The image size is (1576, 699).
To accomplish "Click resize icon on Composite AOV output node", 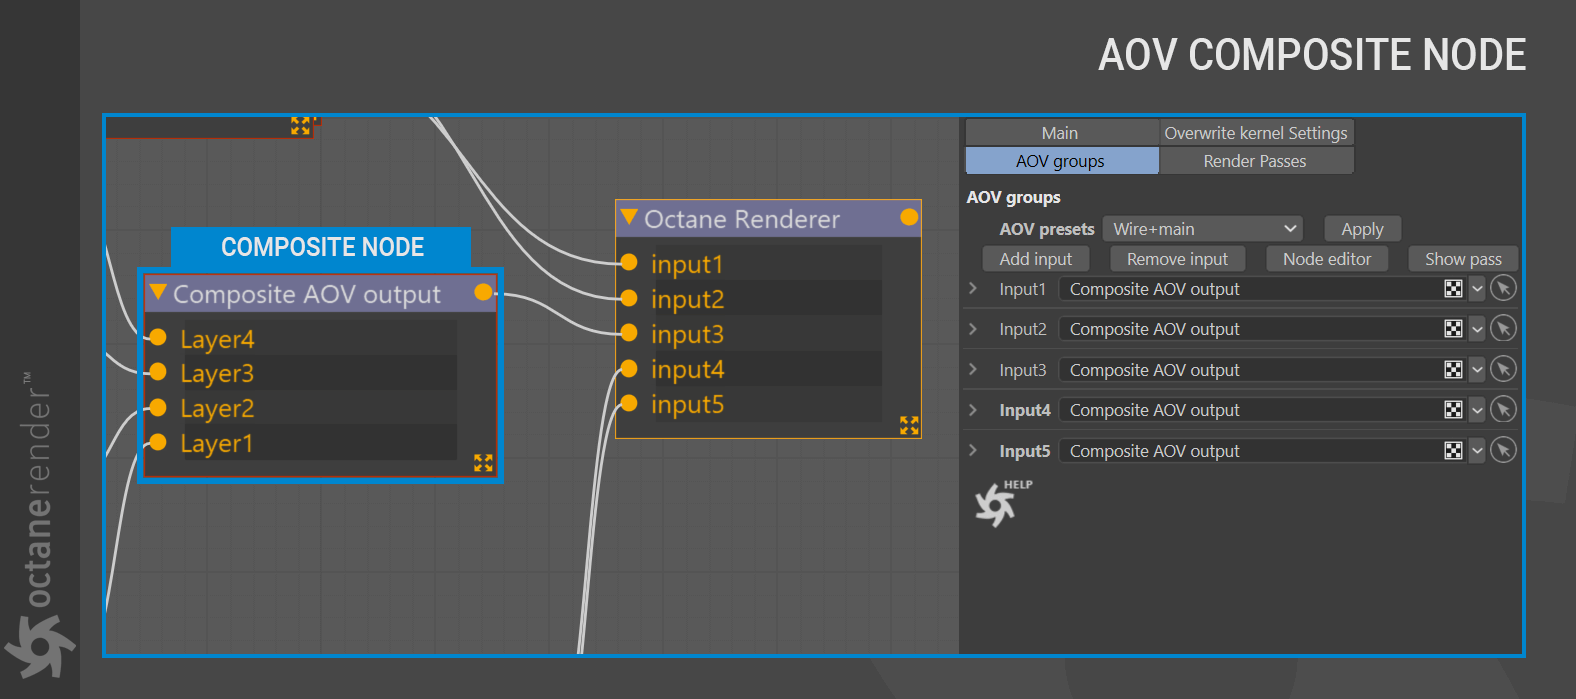I will (483, 463).
